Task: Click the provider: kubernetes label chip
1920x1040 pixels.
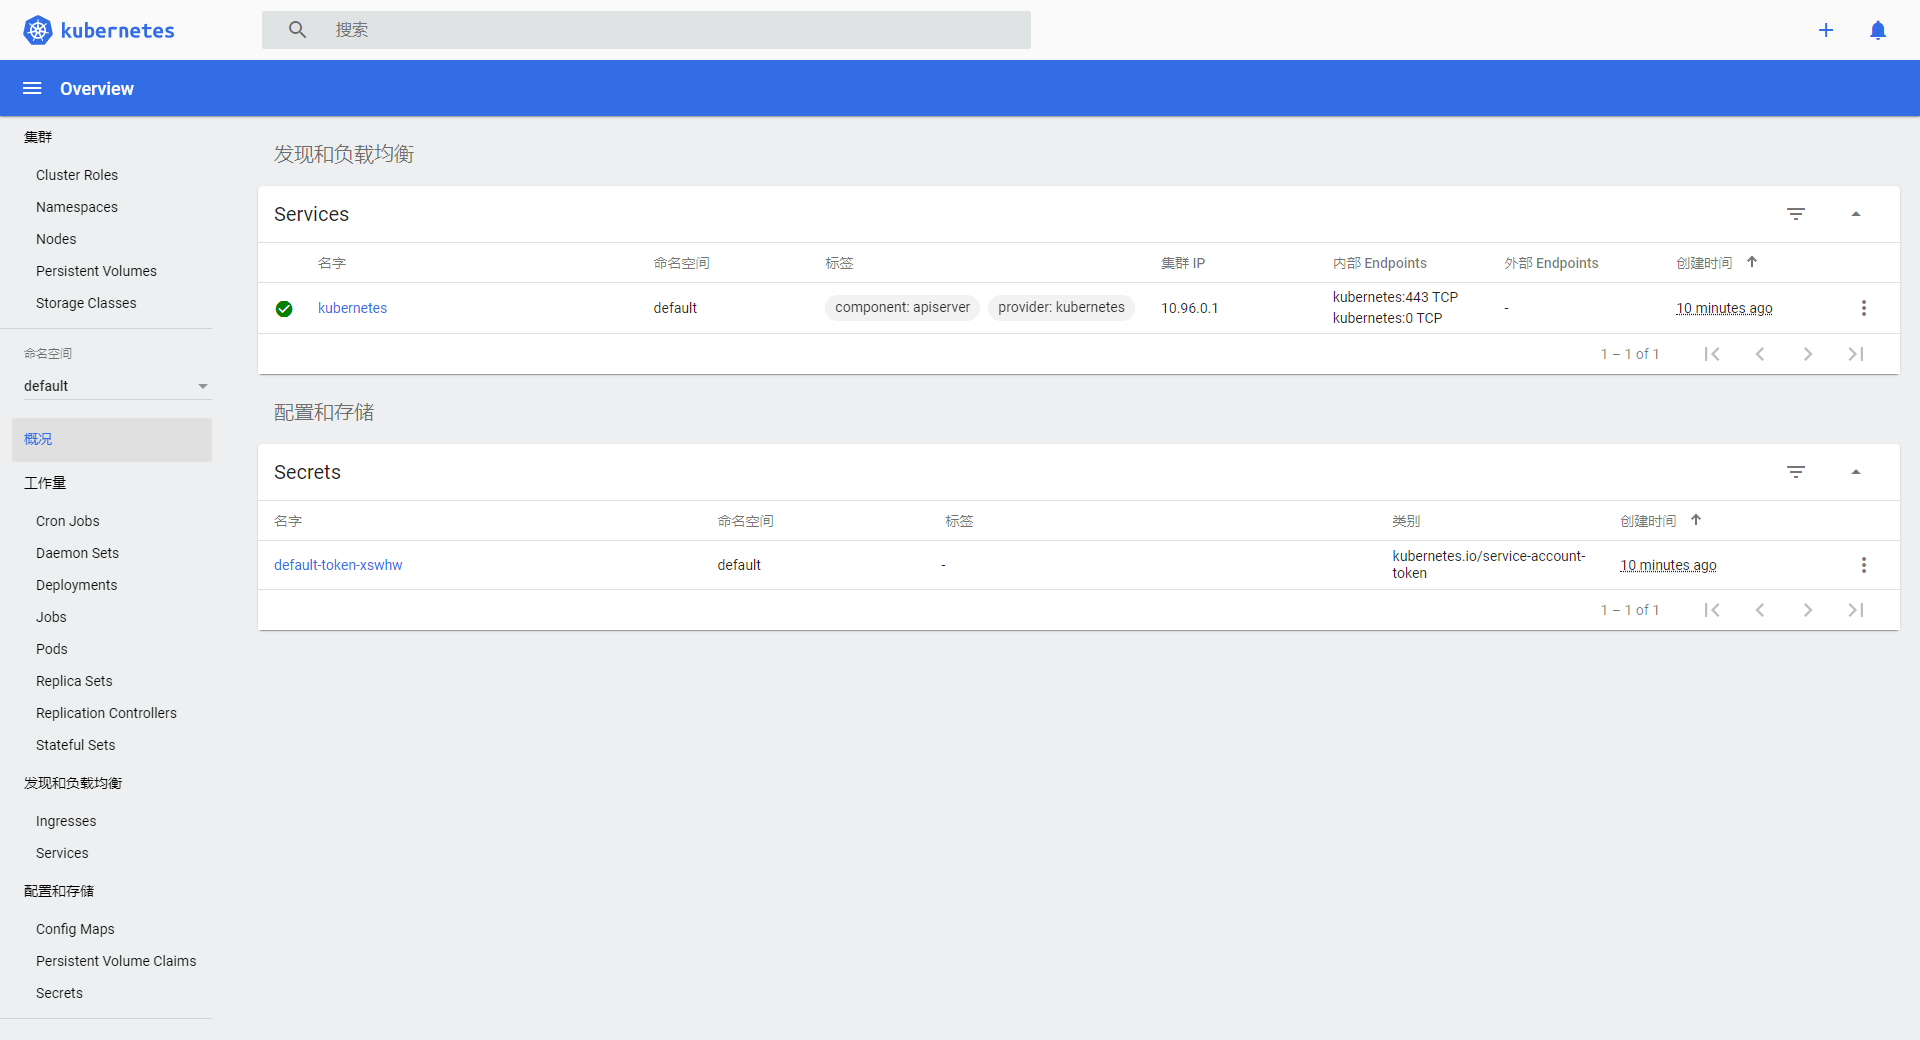Action: pos(1061,307)
